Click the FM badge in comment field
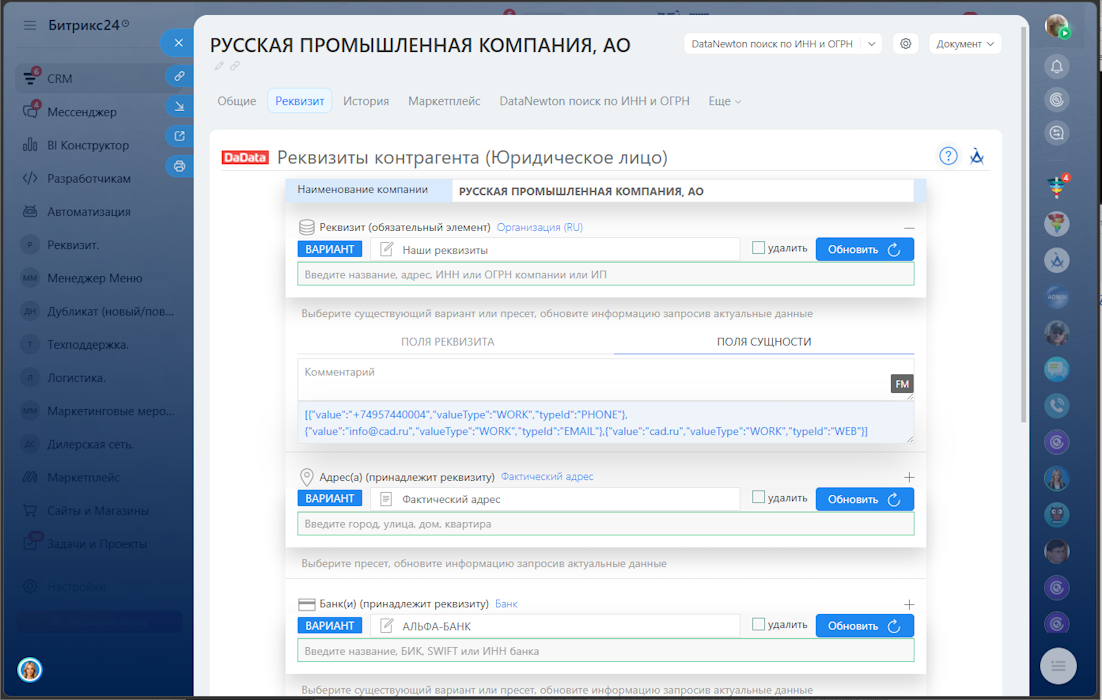Viewport: 1102px width, 700px height. (902, 384)
